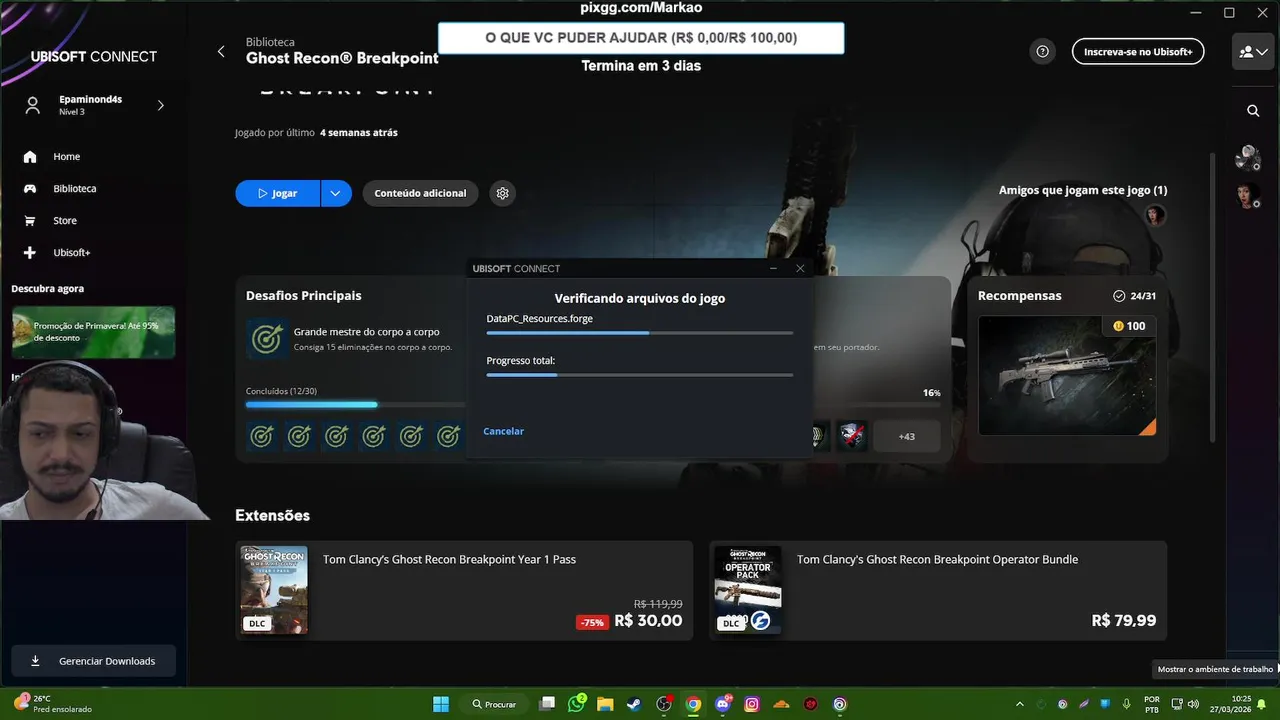
Task: Open the dropdown arrow beside Jogar
Action: coord(336,193)
